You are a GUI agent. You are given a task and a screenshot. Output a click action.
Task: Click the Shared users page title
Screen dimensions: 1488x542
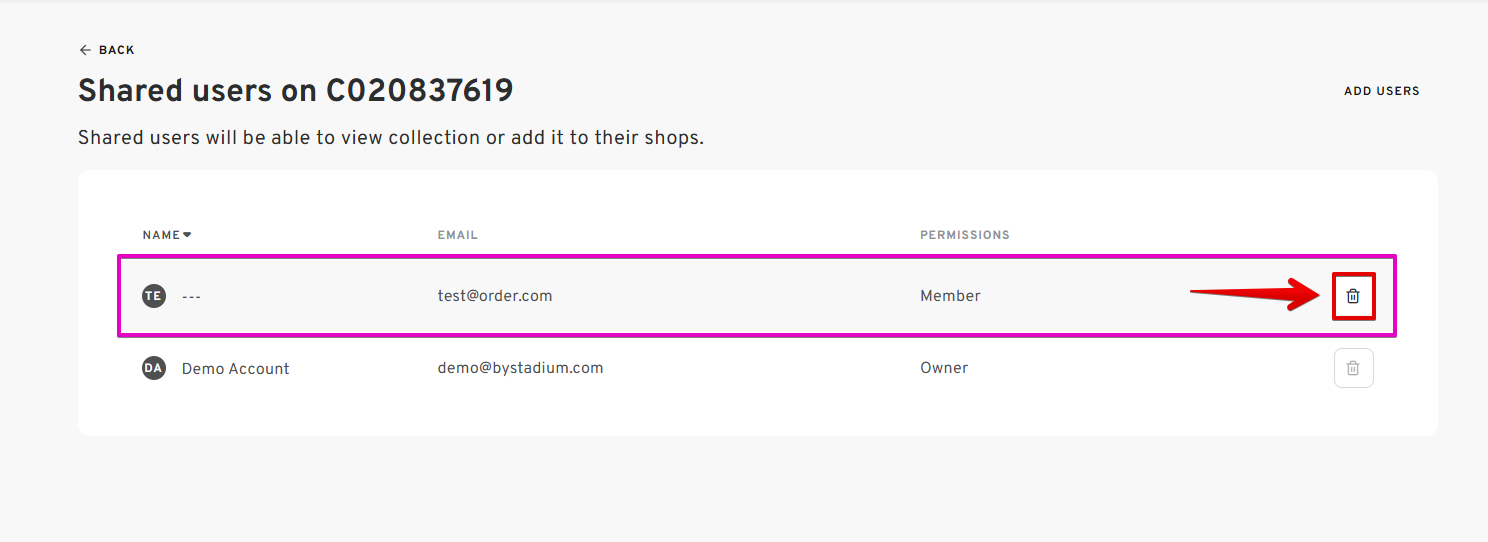coord(296,91)
